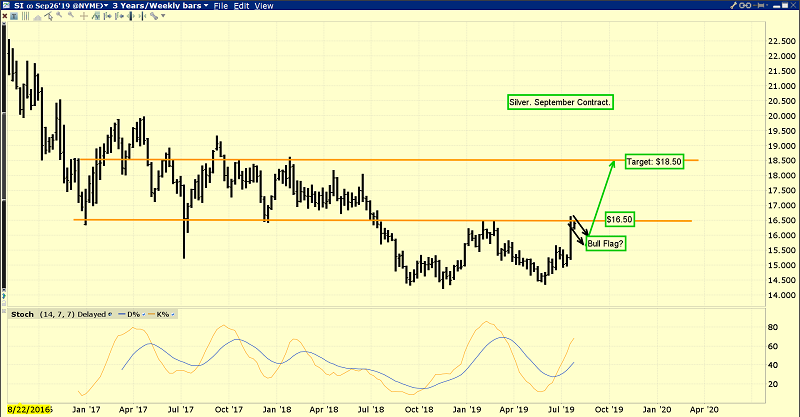Expand the small arrow beside the pin icon

pyautogui.click(x=767, y=5)
